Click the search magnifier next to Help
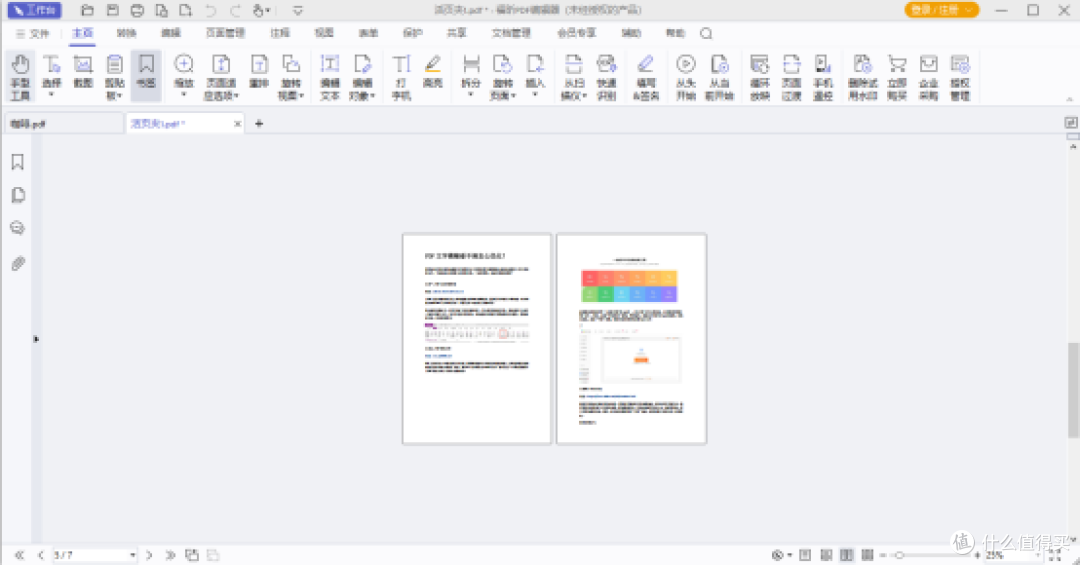This screenshot has height=565, width=1080. (x=706, y=33)
